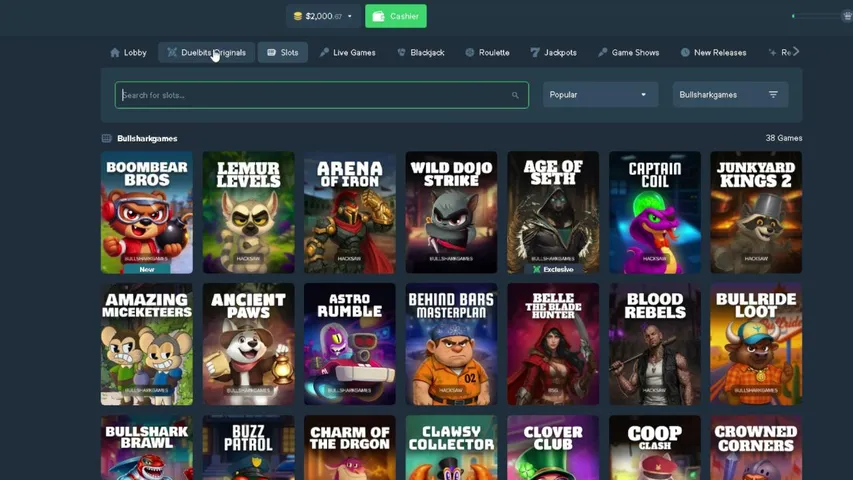Open the Behind Bars Masterplan game
853x480 pixels.
click(x=452, y=344)
